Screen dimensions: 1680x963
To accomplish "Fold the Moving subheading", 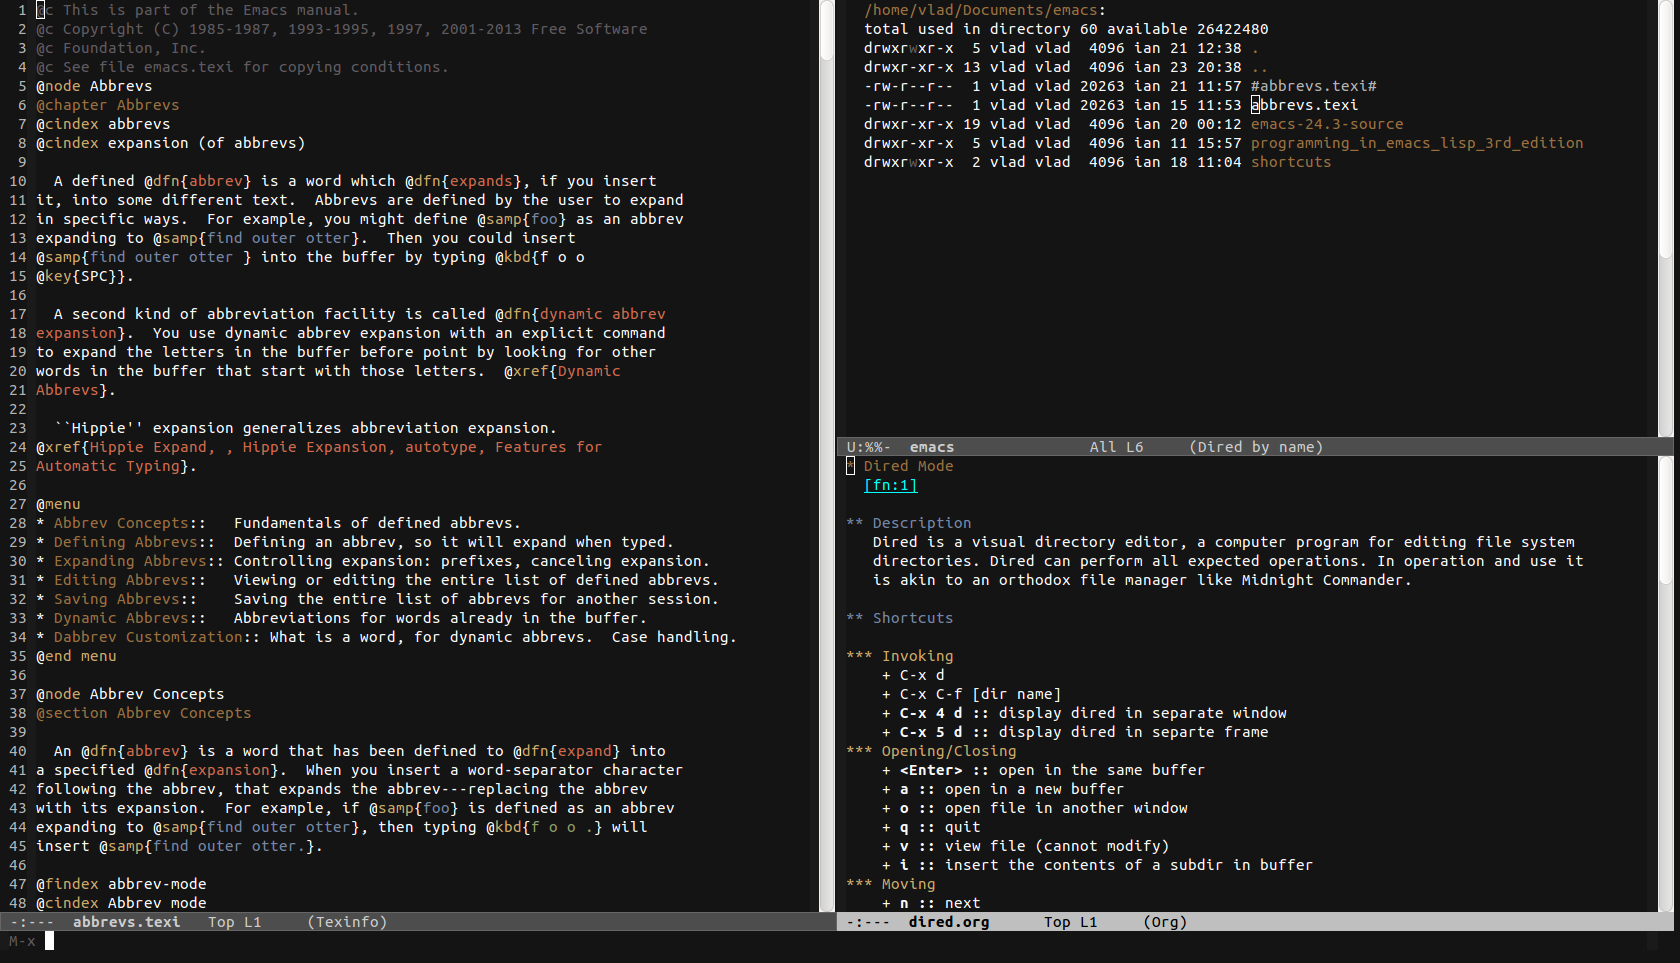I will tap(890, 884).
